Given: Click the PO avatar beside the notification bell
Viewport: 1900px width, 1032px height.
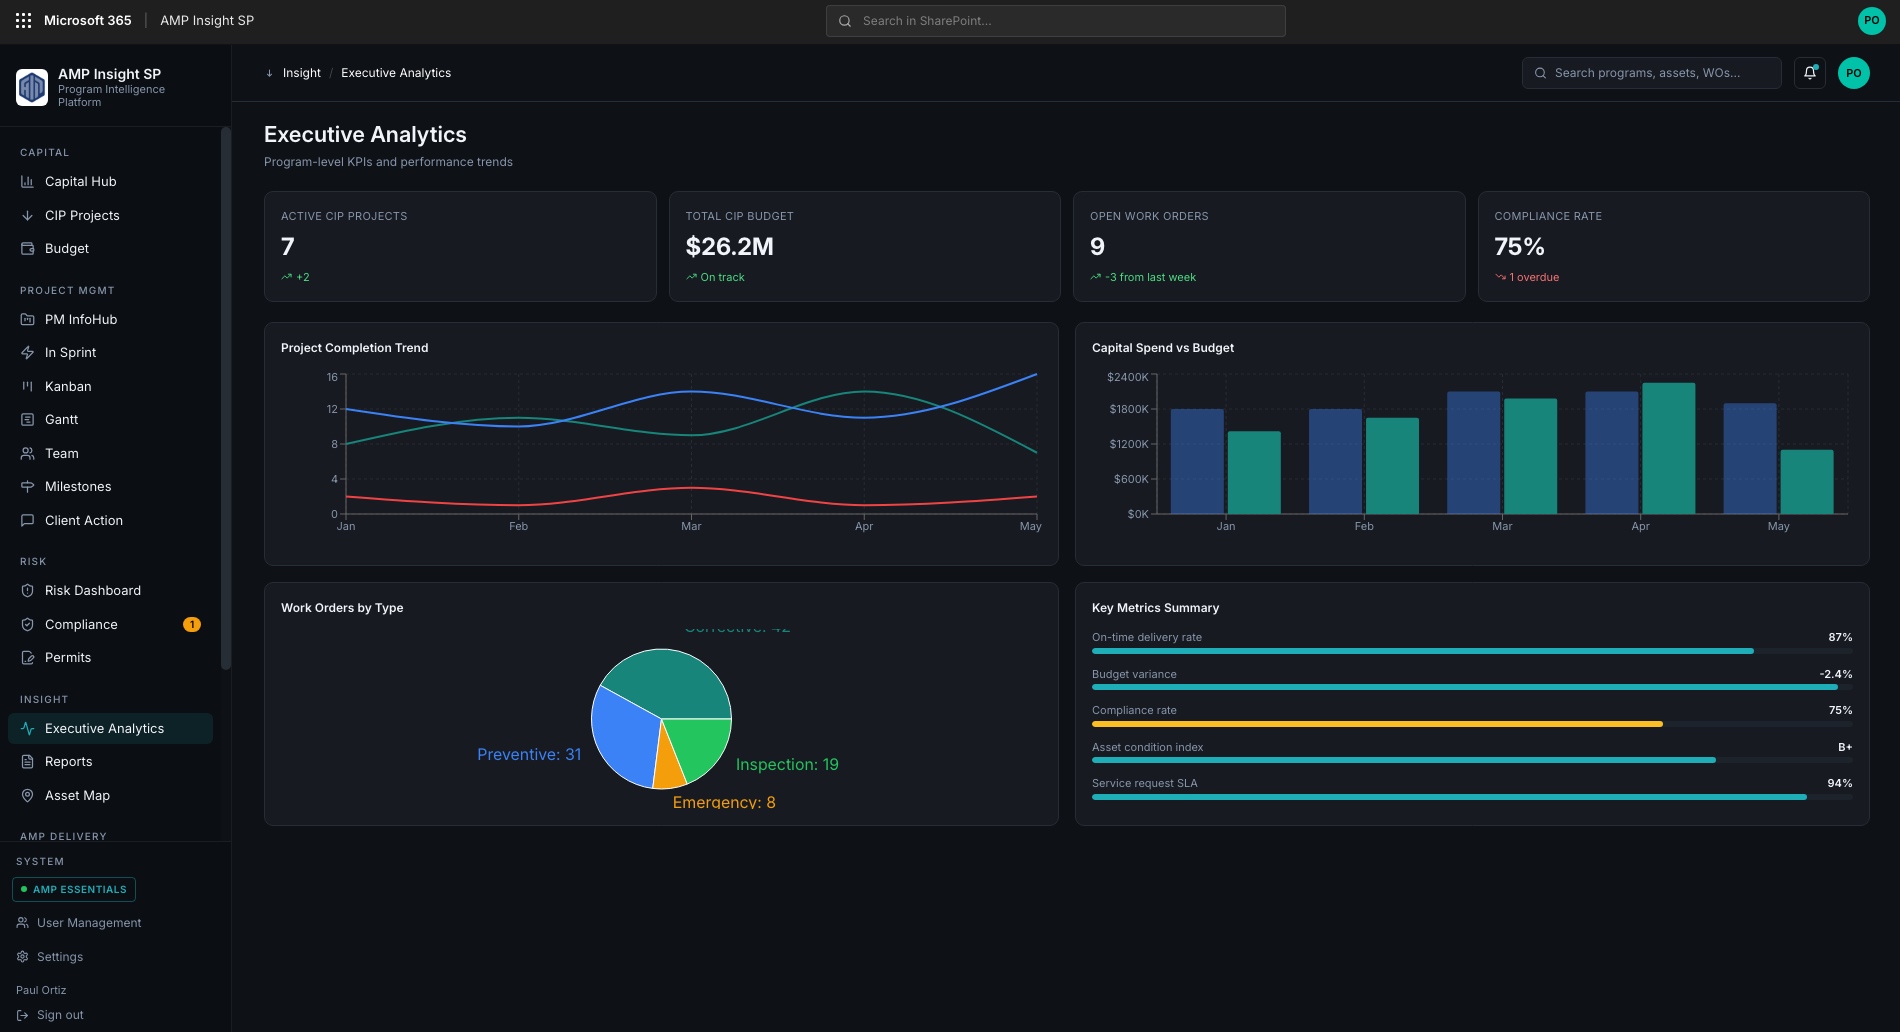Looking at the screenshot, I should [1854, 73].
